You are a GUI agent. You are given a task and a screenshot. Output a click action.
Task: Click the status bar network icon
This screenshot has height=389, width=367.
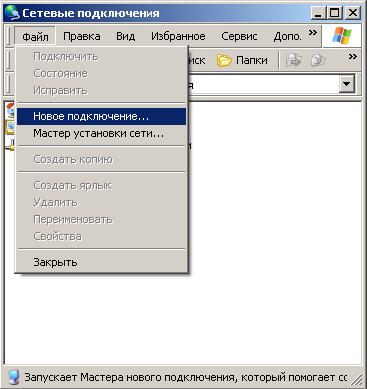pos(13,378)
